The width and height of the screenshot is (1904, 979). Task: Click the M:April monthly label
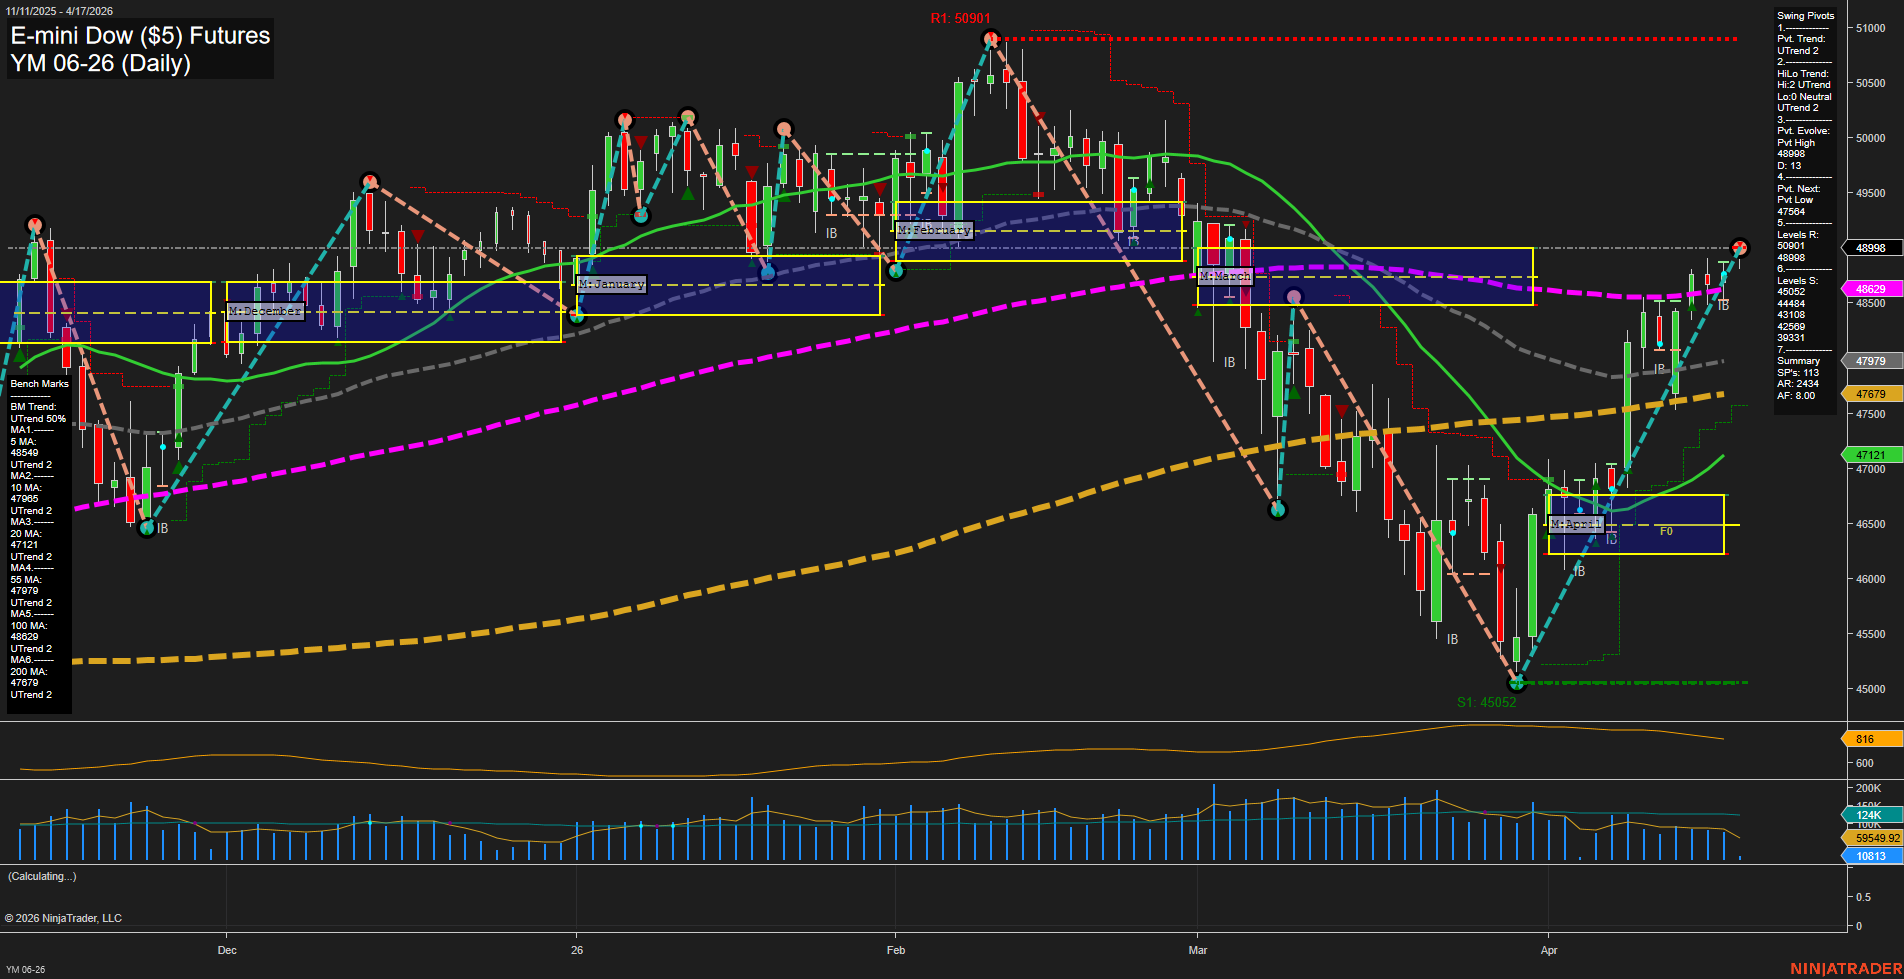pos(1576,524)
